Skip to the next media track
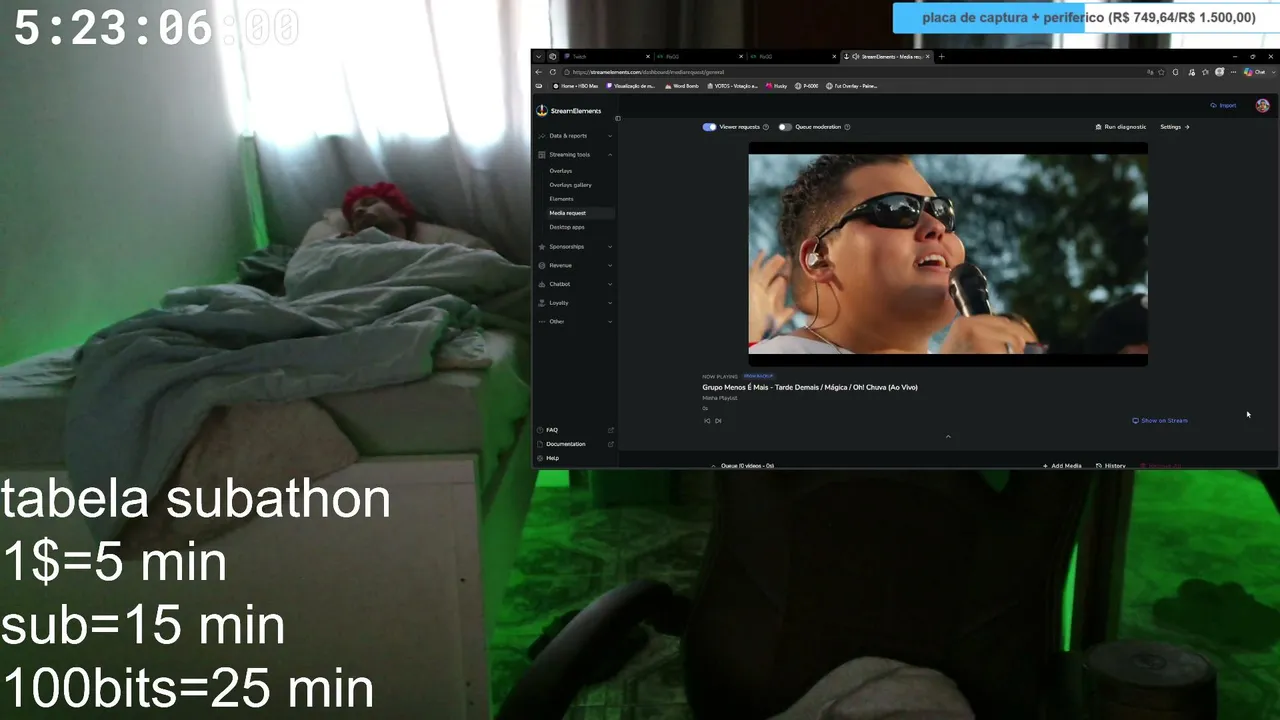 (718, 421)
